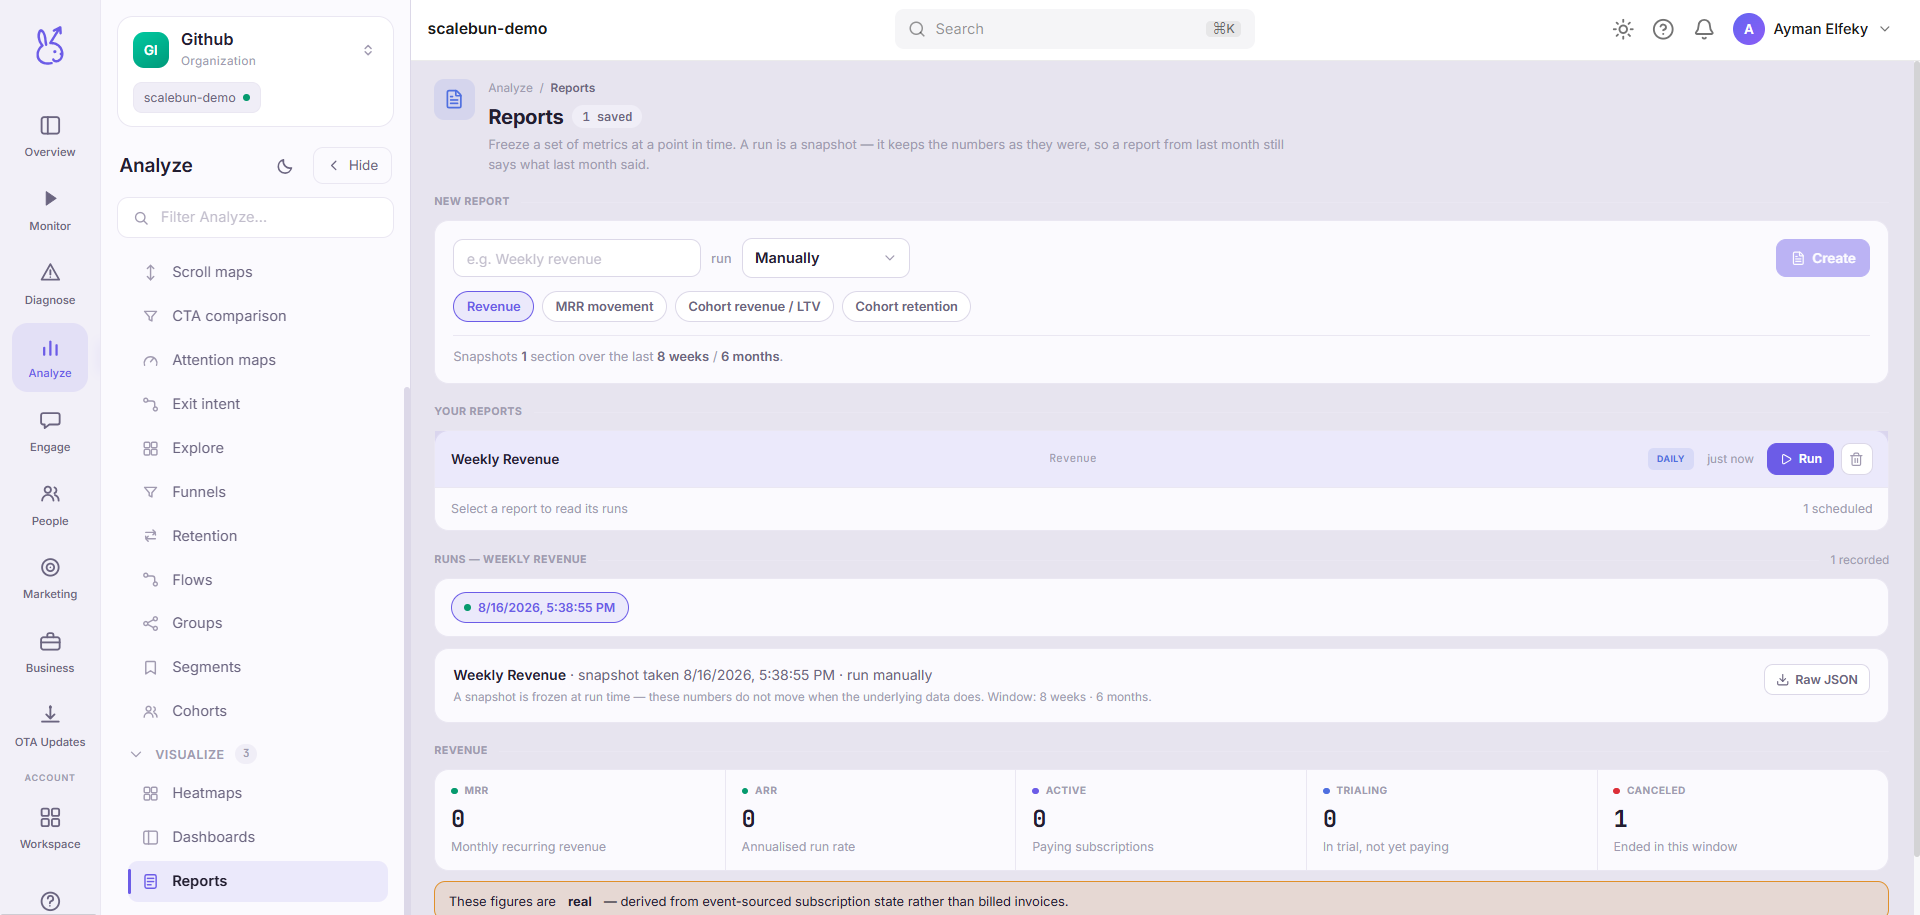Open Heatmaps under Visualize
The height and width of the screenshot is (915, 1920).
(x=258, y=793)
